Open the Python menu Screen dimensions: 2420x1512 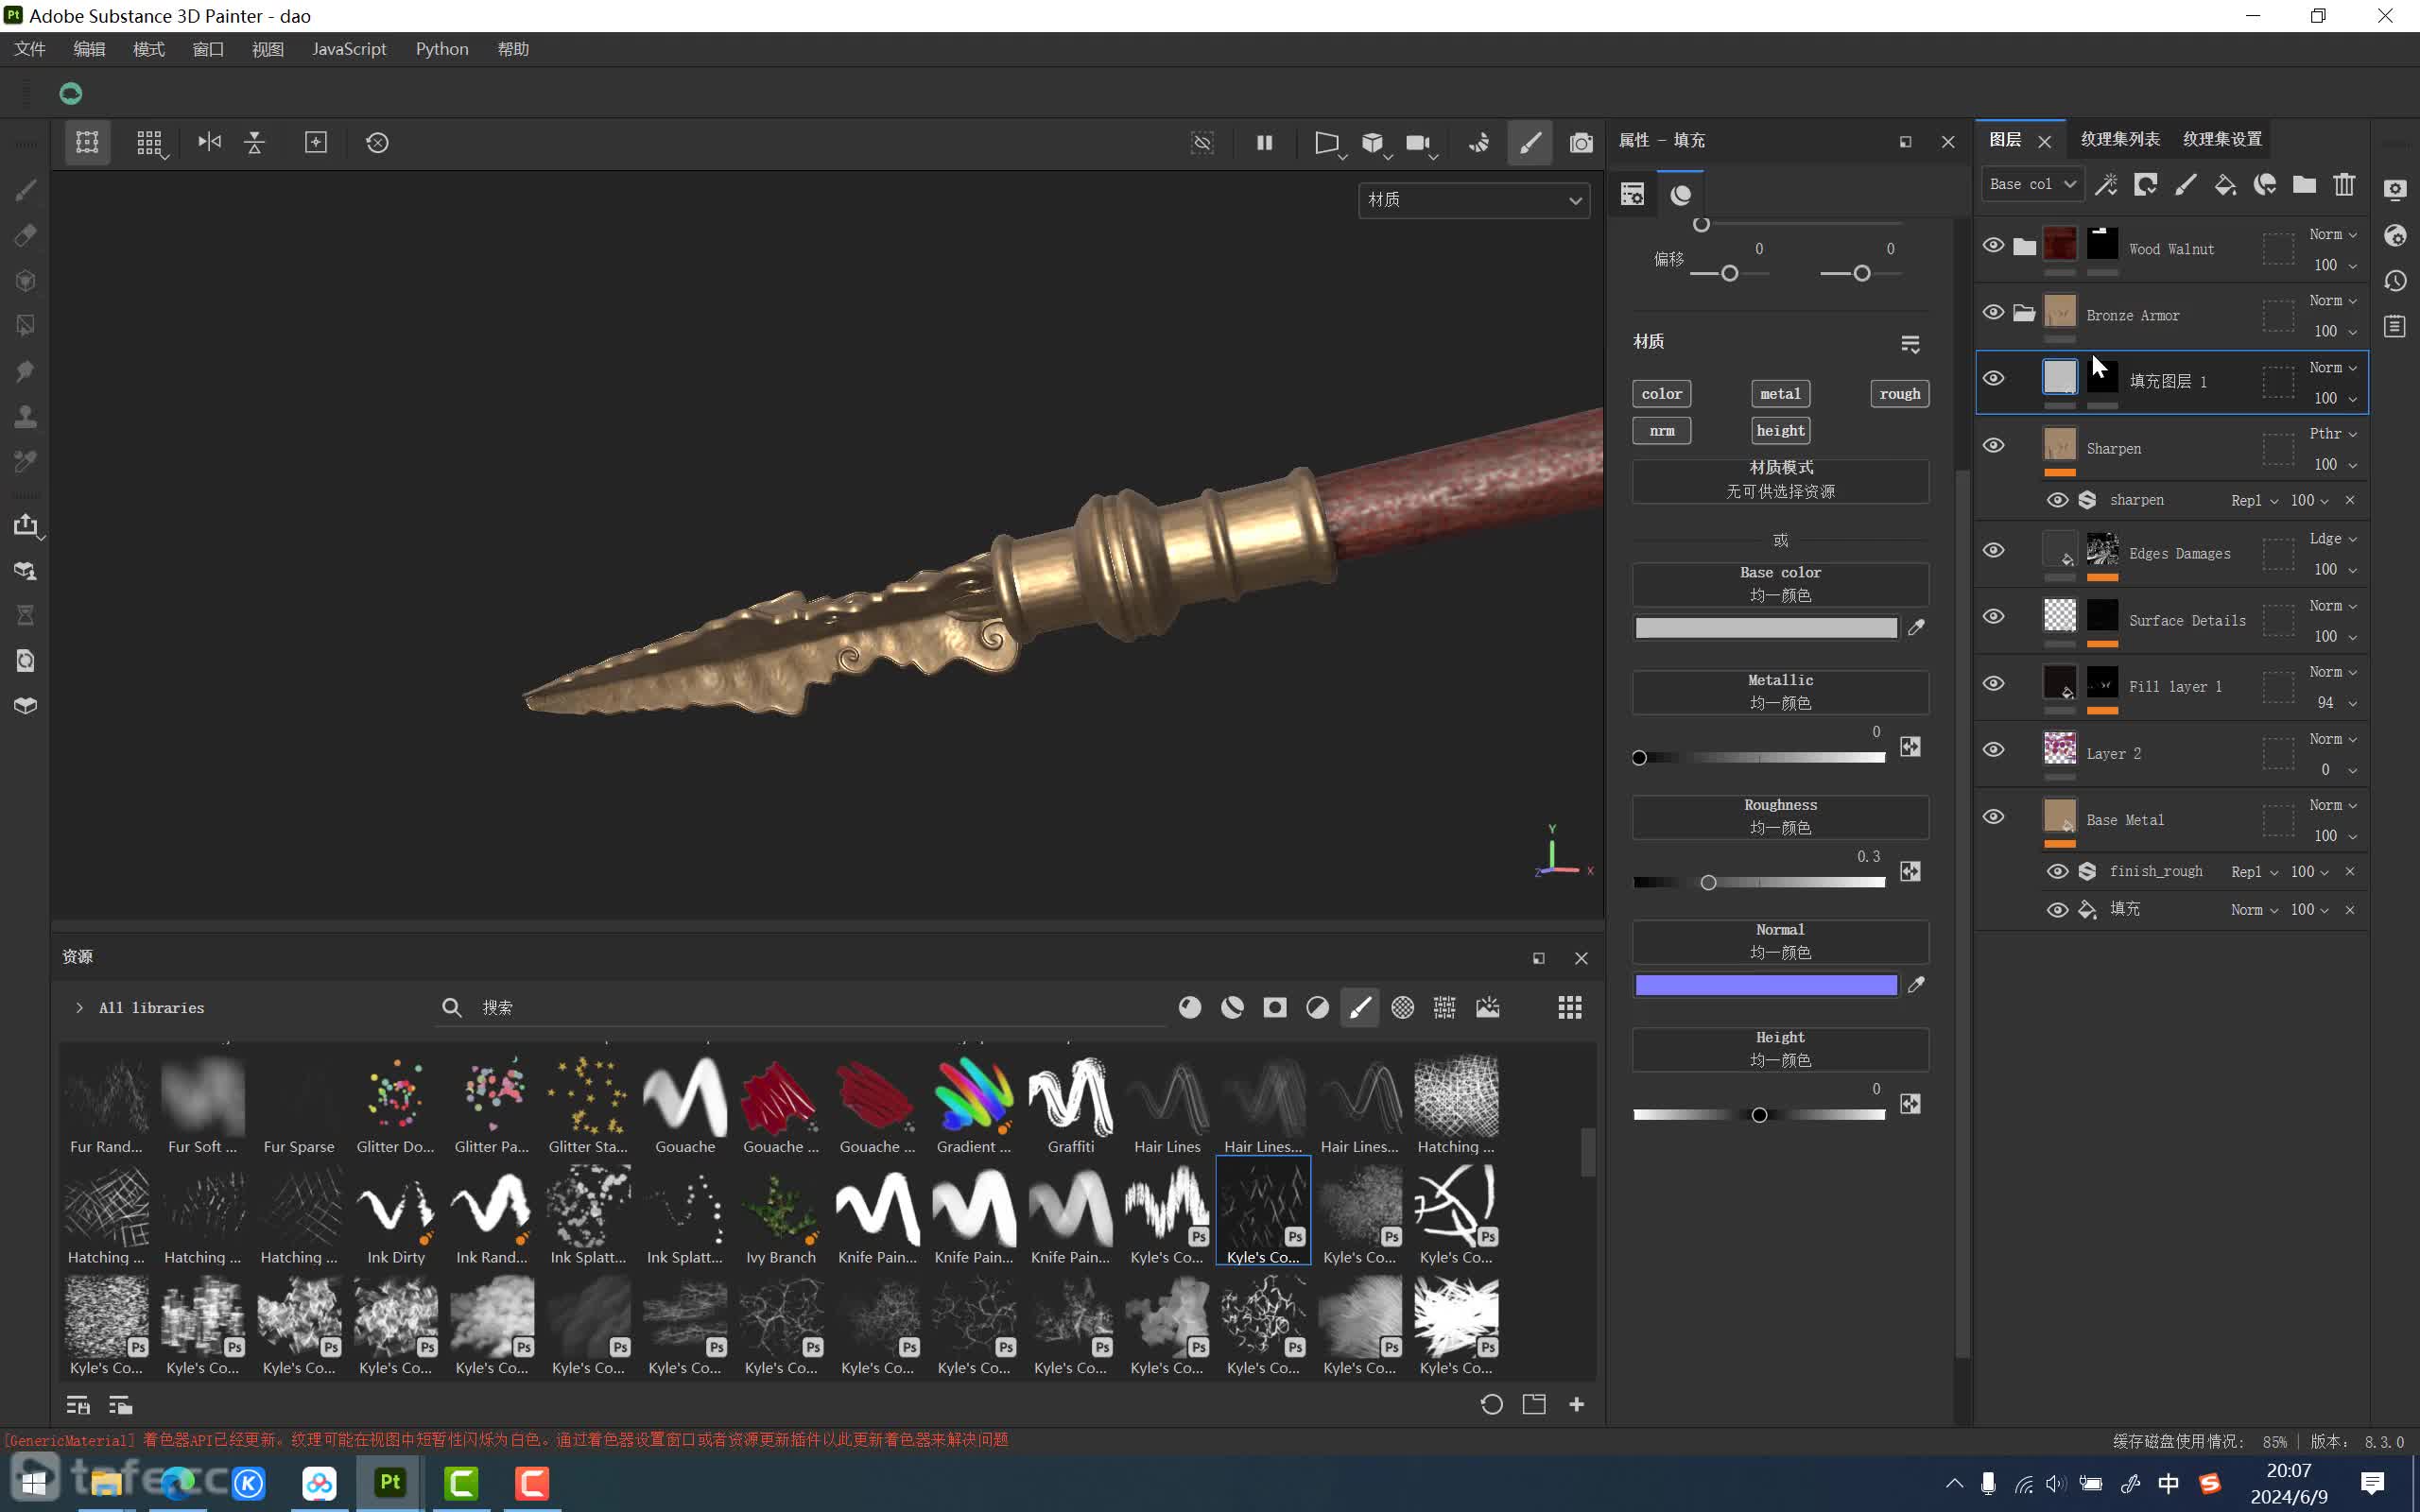pyautogui.click(x=442, y=49)
